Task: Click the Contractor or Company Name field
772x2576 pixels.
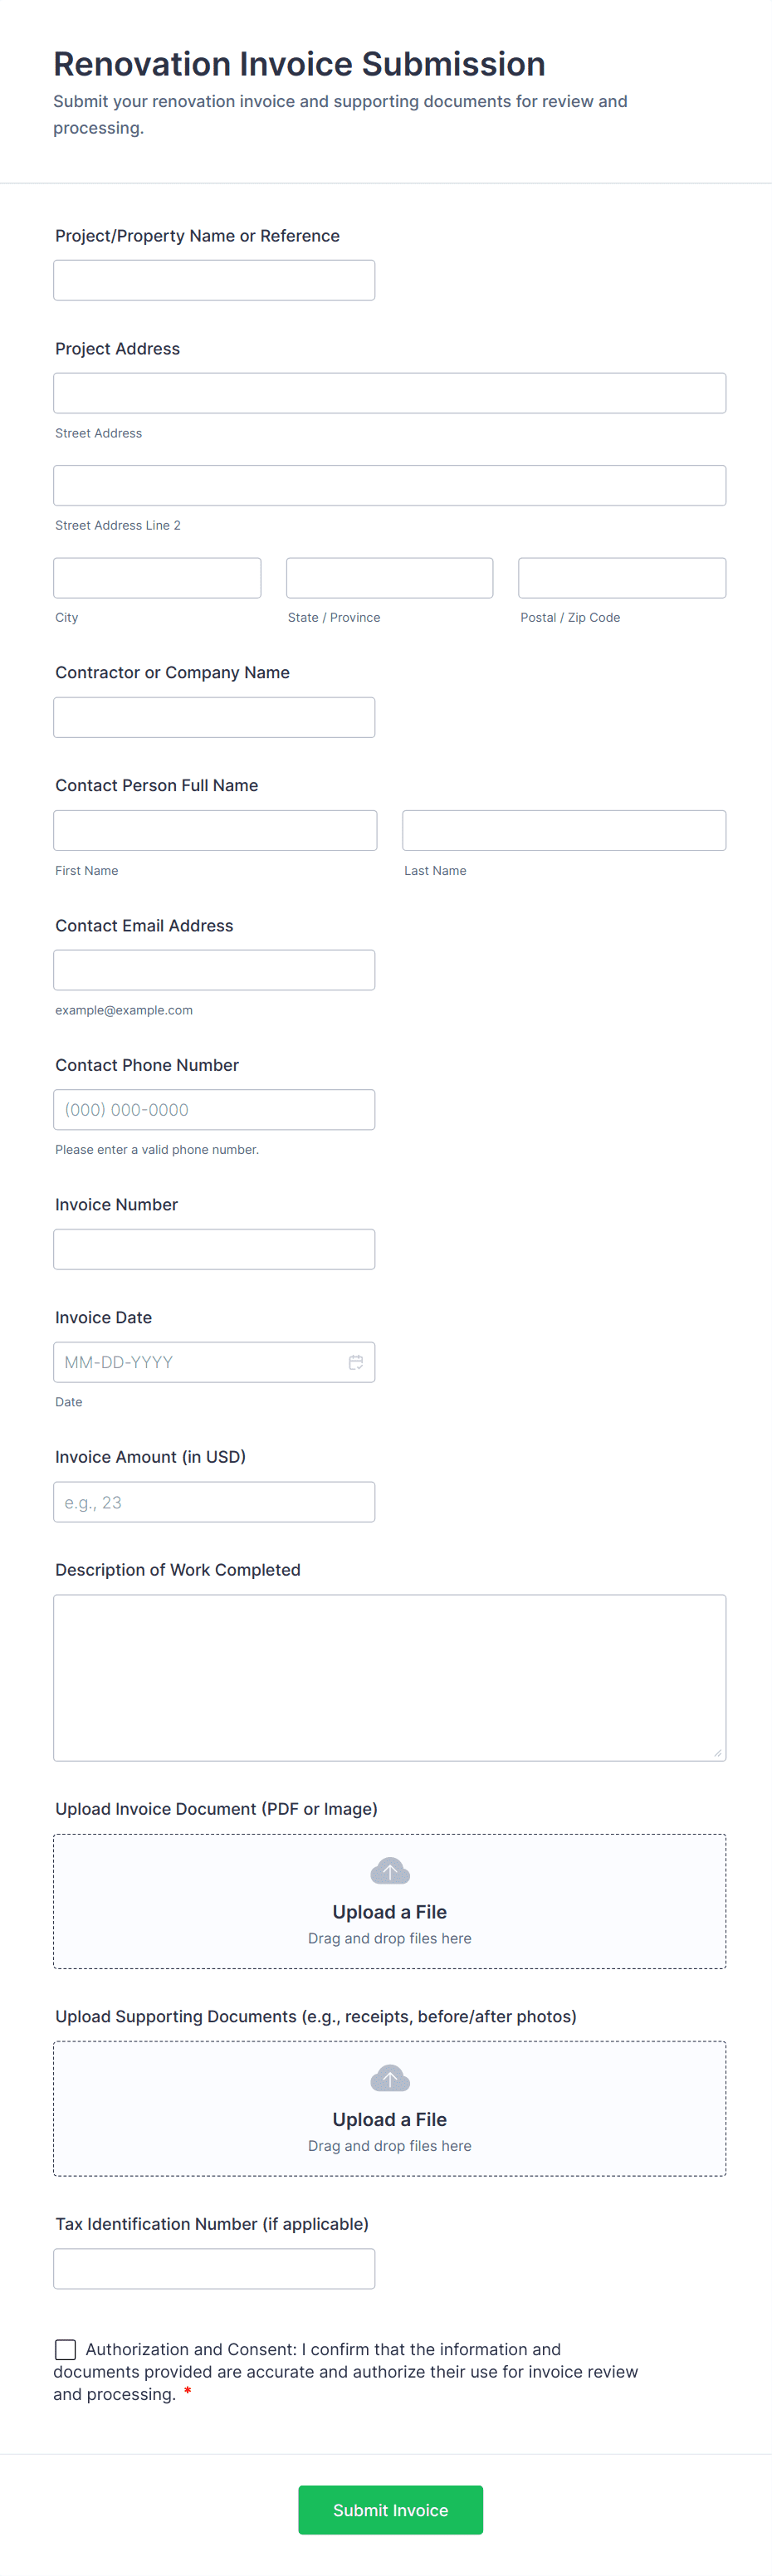Action: (213, 717)
